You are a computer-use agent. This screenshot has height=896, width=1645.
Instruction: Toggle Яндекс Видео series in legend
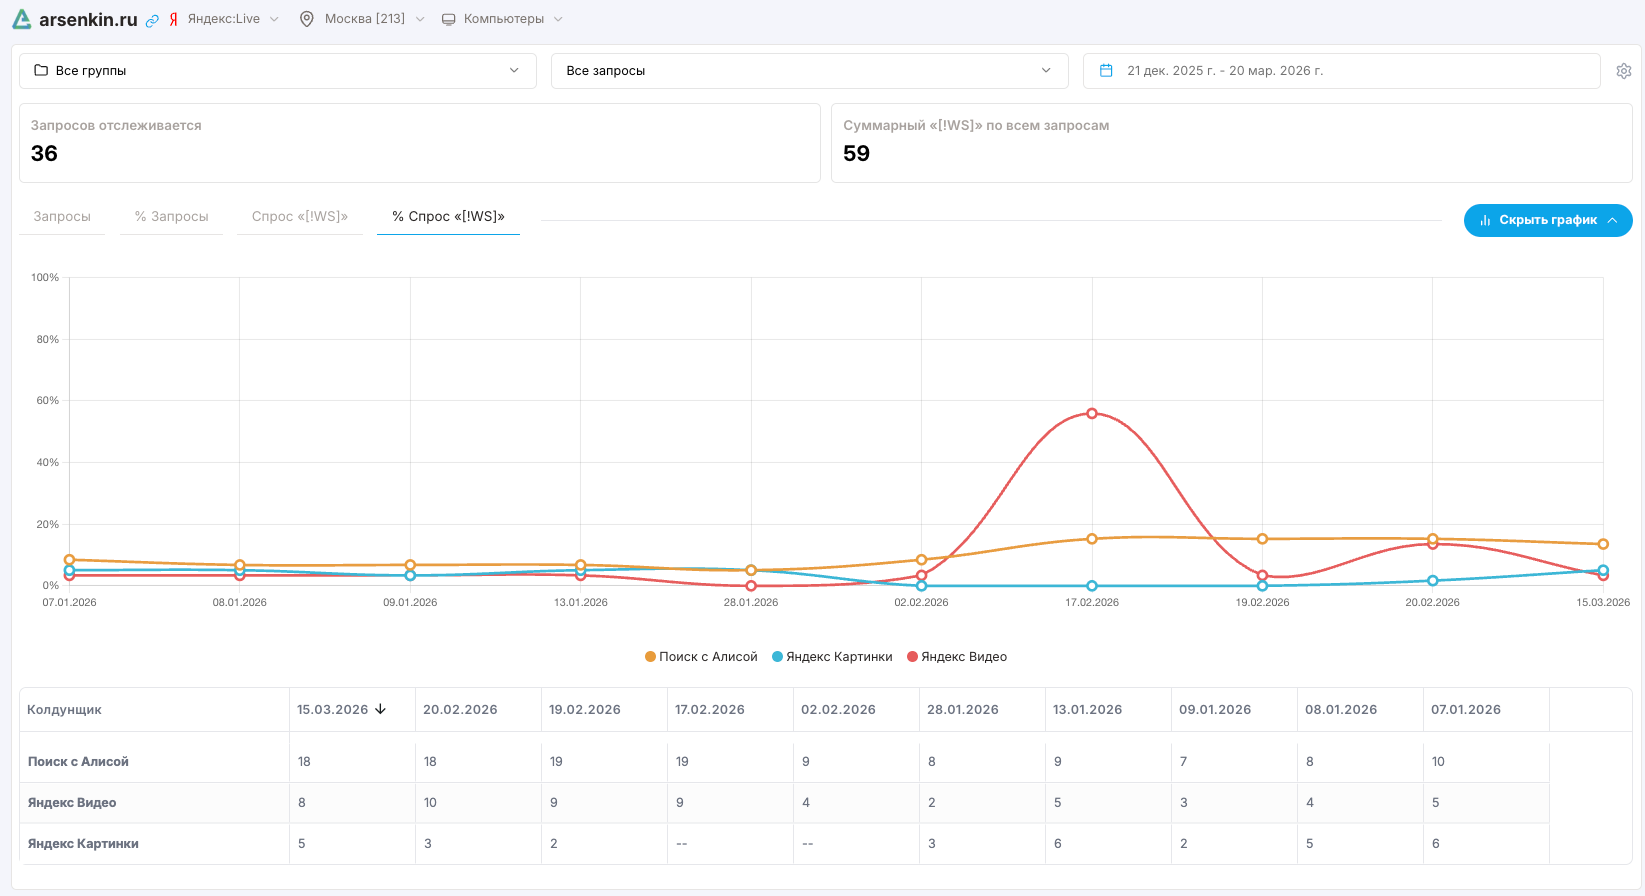957,657
